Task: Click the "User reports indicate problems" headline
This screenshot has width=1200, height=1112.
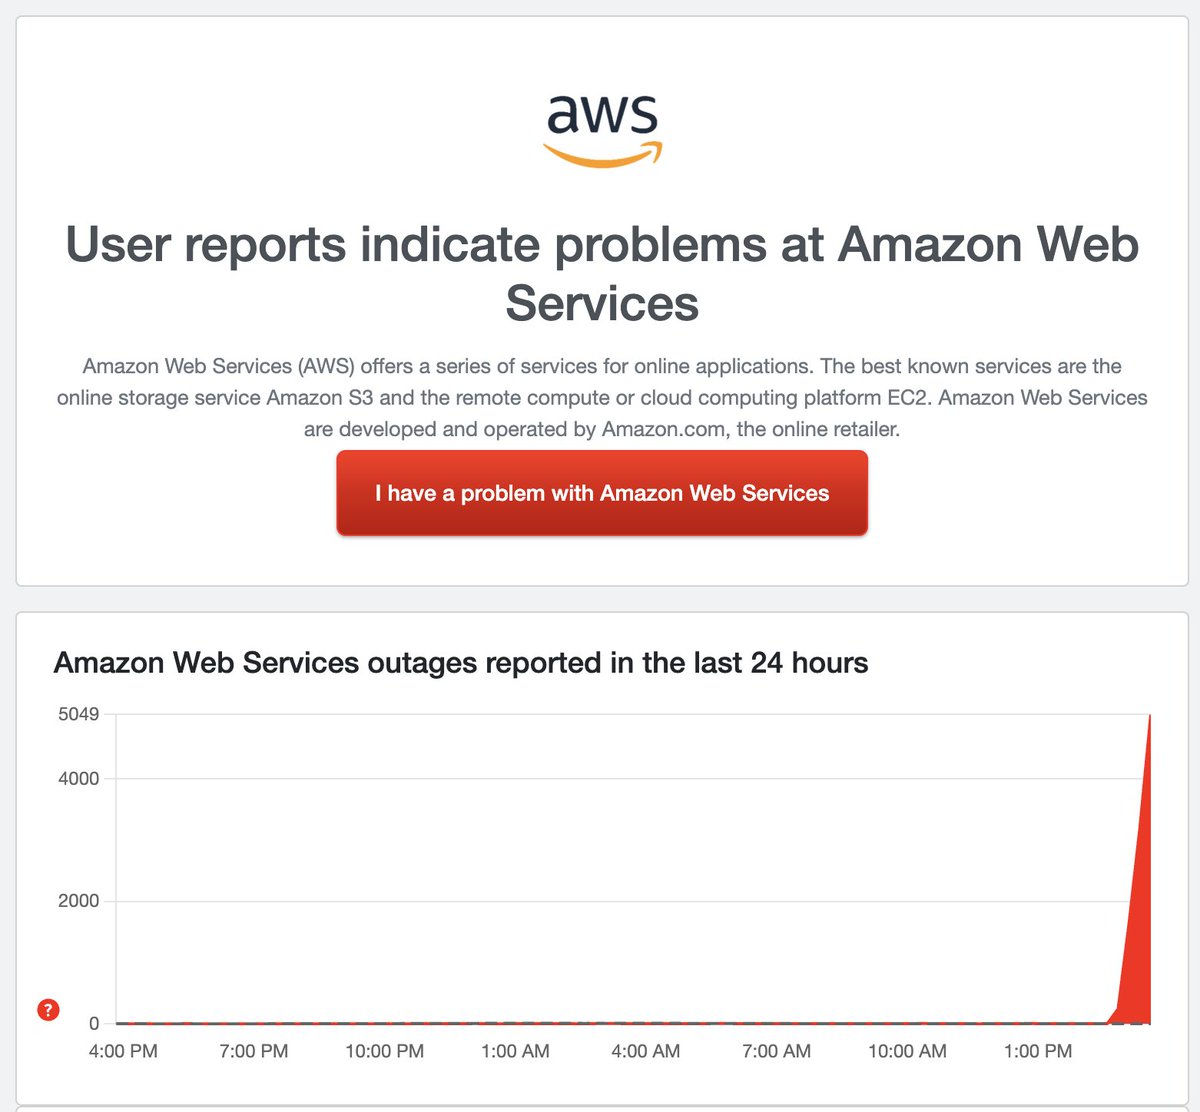Action: point(602,273)
